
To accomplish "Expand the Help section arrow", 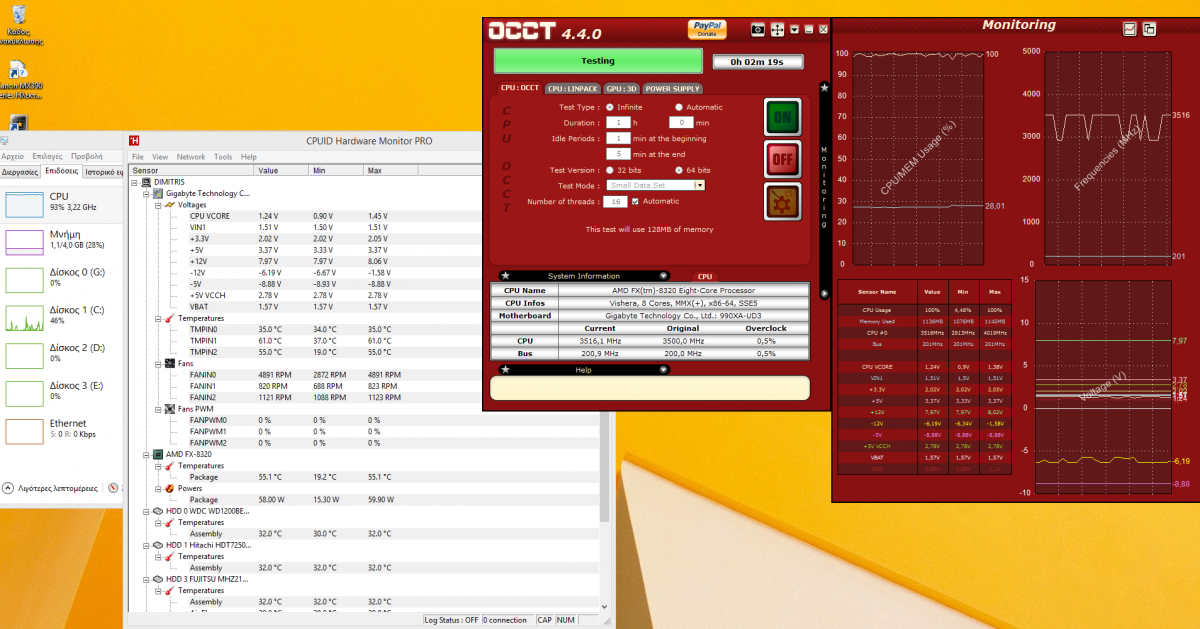I will pyautogui.click(x=663, y=369).
